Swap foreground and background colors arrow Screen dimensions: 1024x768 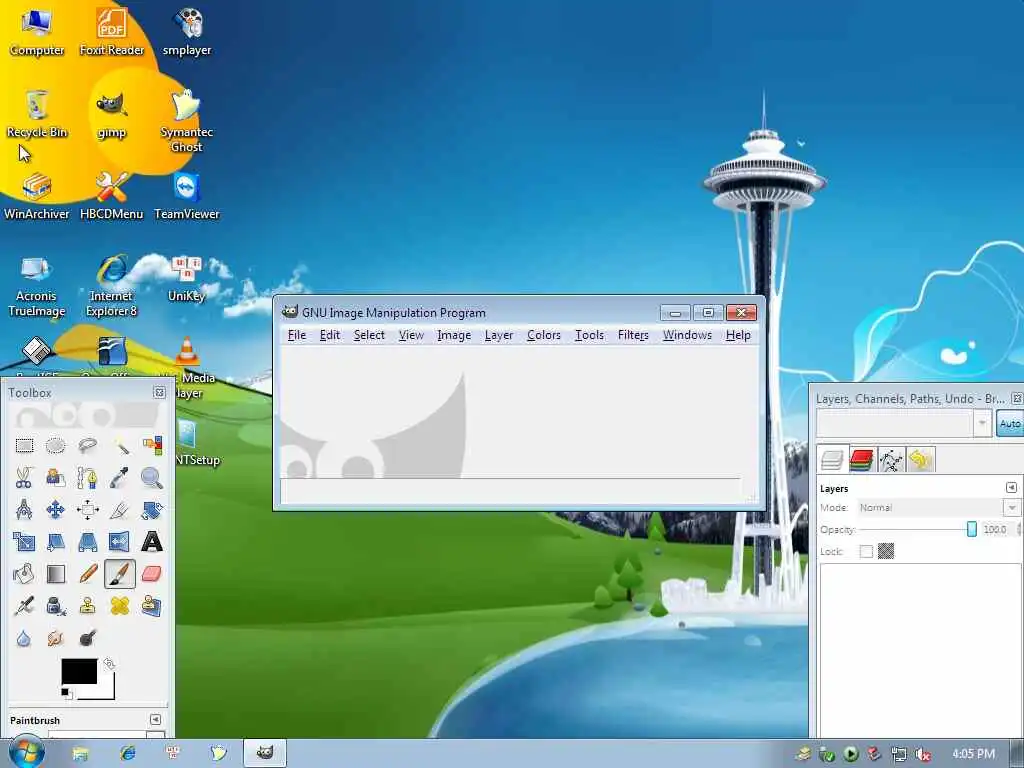click(109, 664)
